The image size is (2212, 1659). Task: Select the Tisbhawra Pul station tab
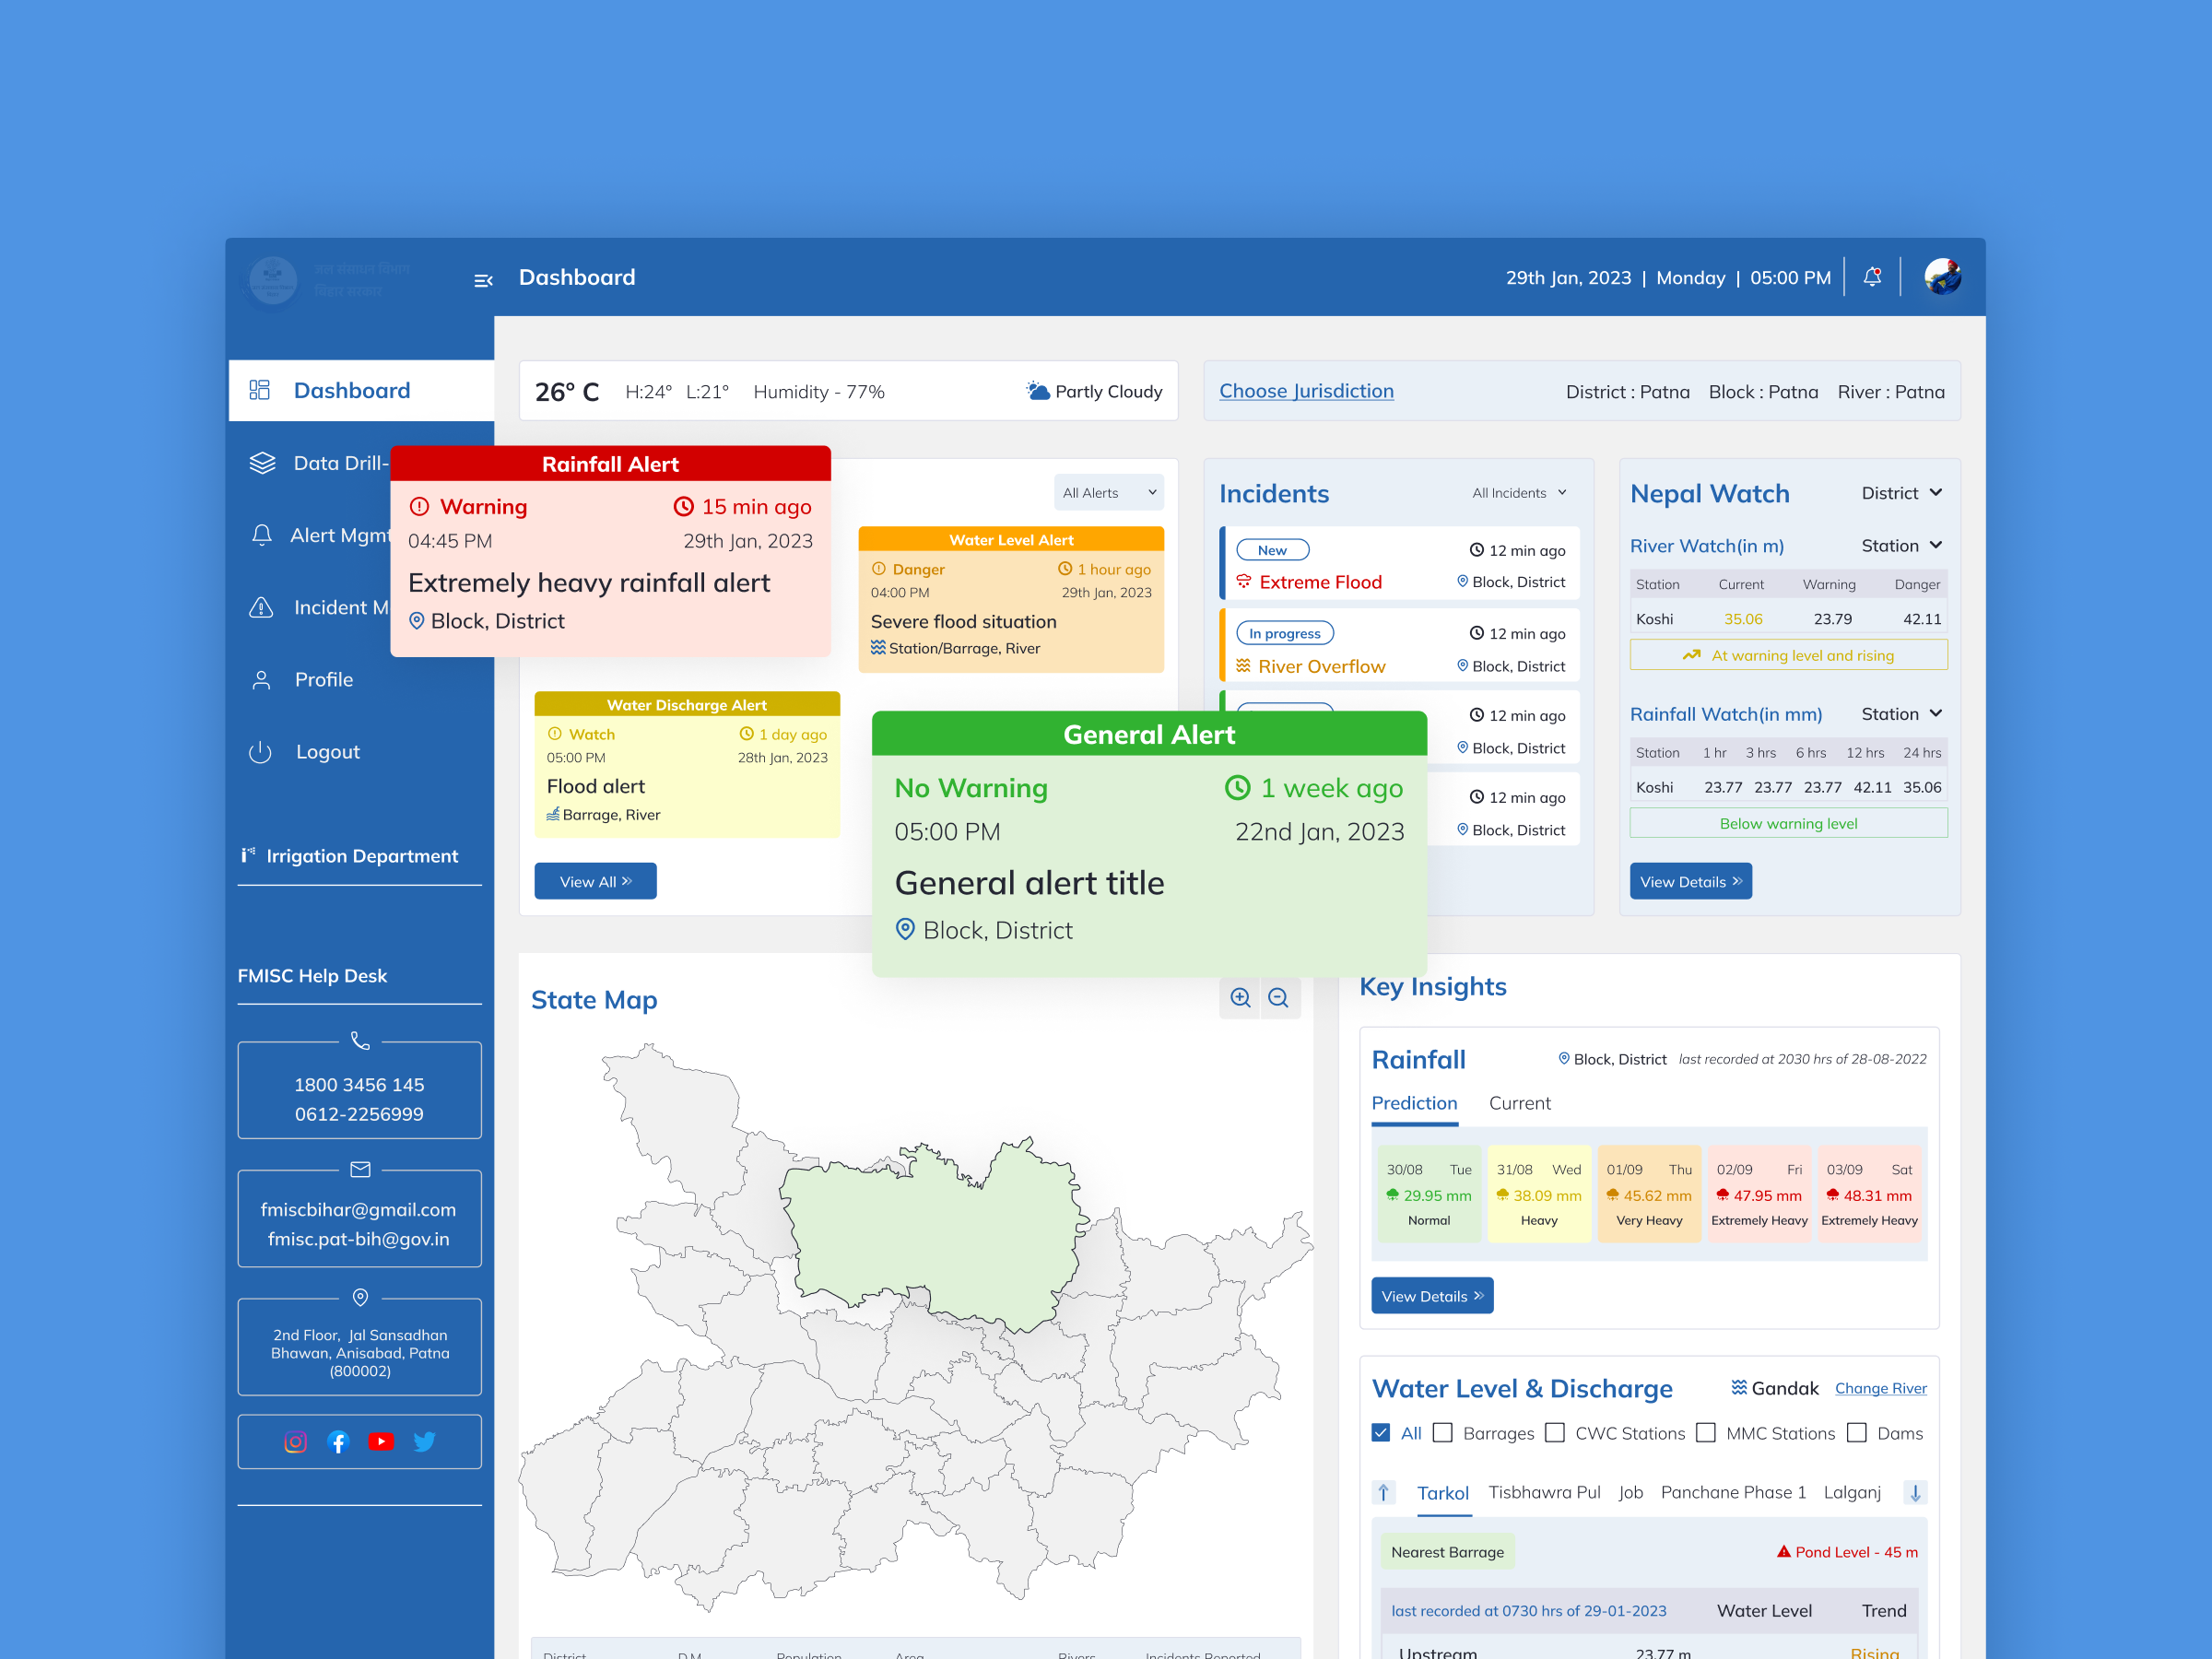pyautogui.click(x=1545, y=1491)
